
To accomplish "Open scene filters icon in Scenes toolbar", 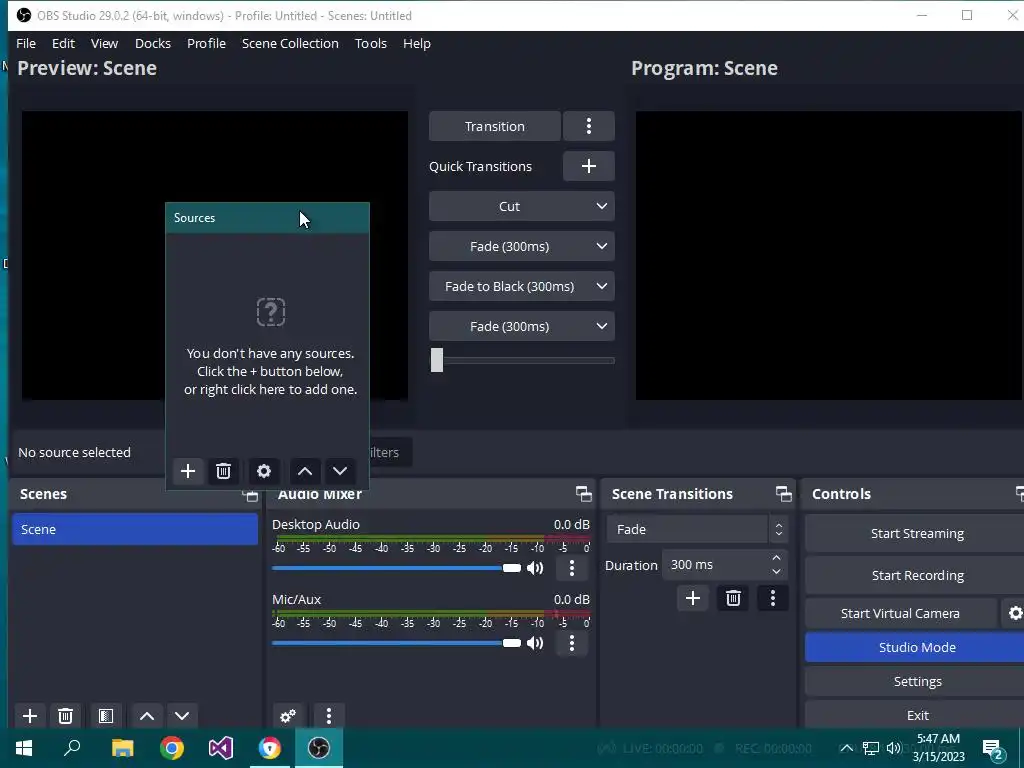I will click(106, 716).
